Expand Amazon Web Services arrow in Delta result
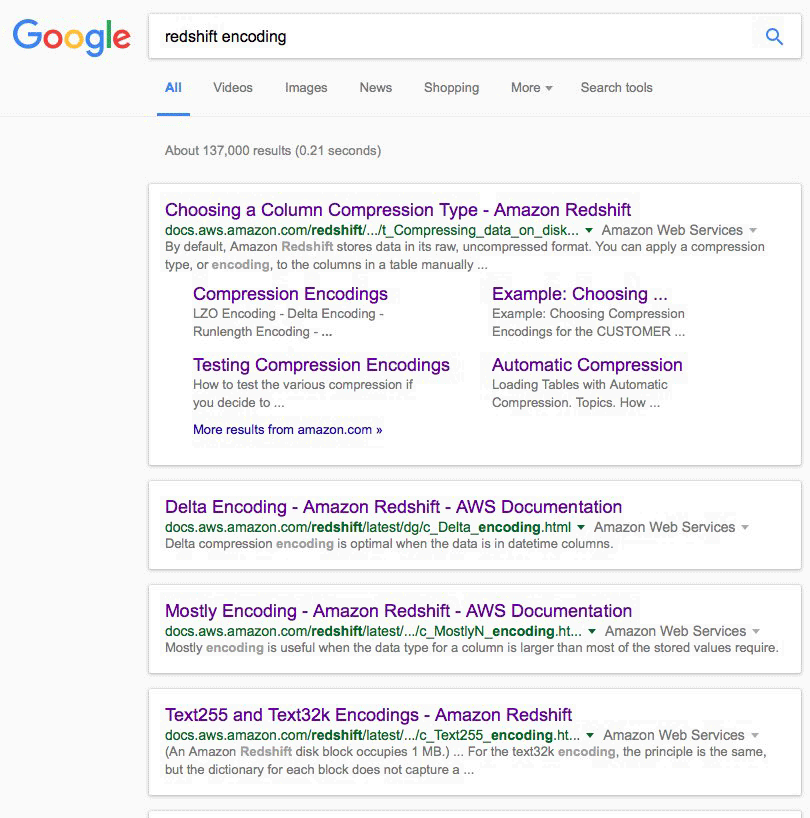Screen dimensions: 810x818 click(745, 527)
